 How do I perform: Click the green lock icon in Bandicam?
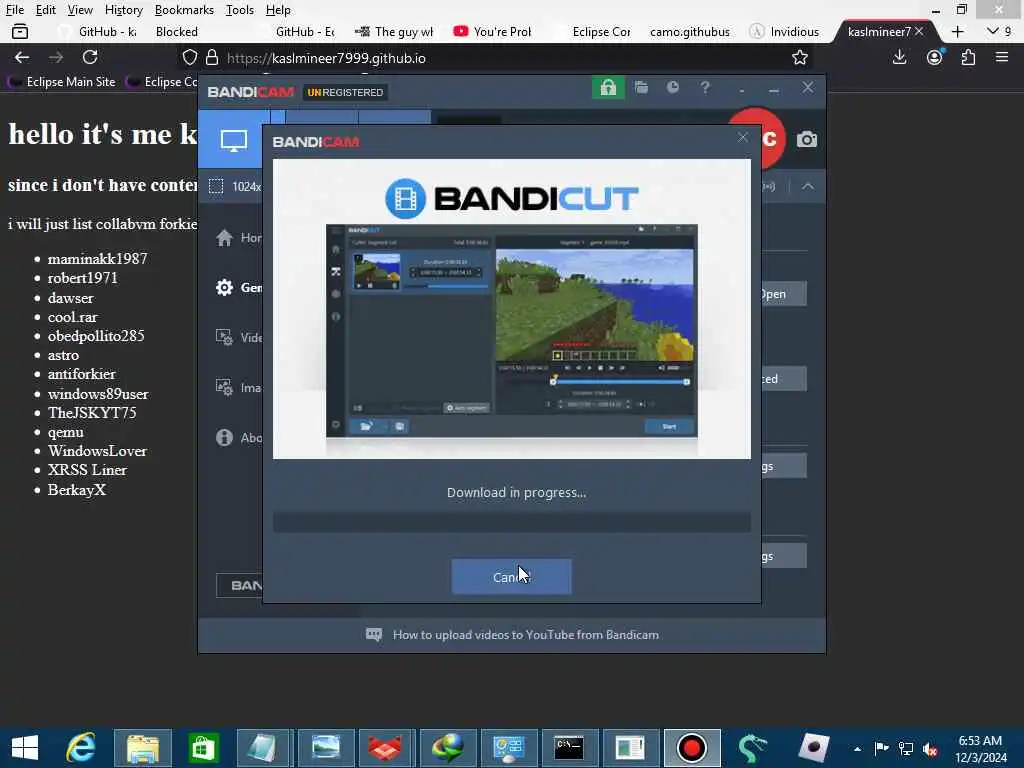point(608,88)
